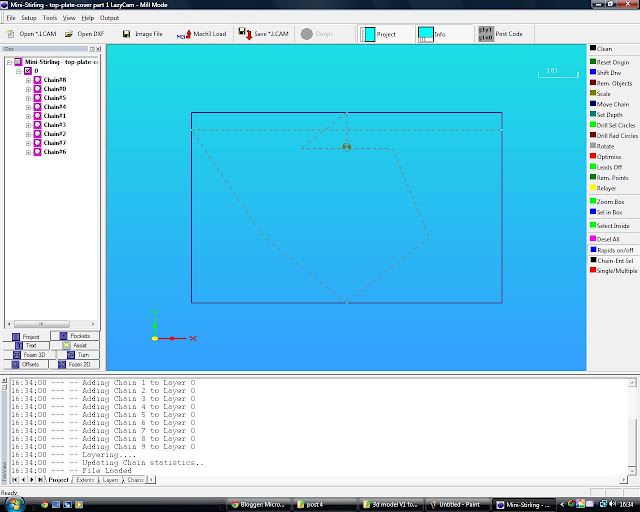640x512 pixels.
Task: Click Rem. Points tool
Action: tap(609, 178)
